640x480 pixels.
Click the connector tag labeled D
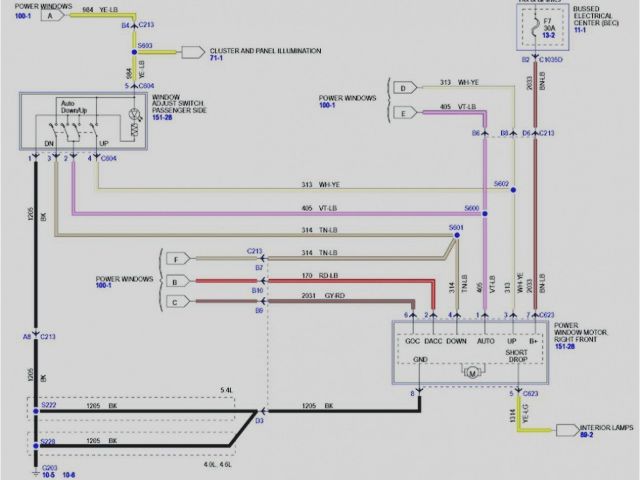pos(402,88)
